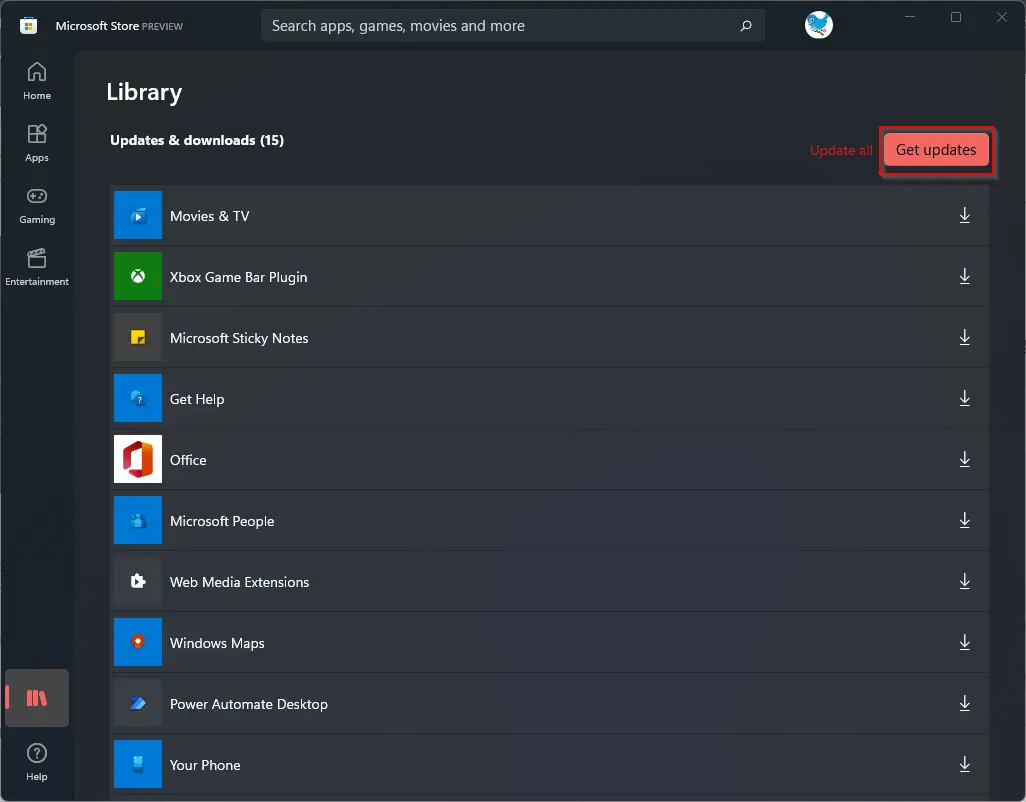This screenshot has width=1026, height=802.
Task: Select the Windows Maps name text
Action: pyautogui.click(x=217, y=643)
